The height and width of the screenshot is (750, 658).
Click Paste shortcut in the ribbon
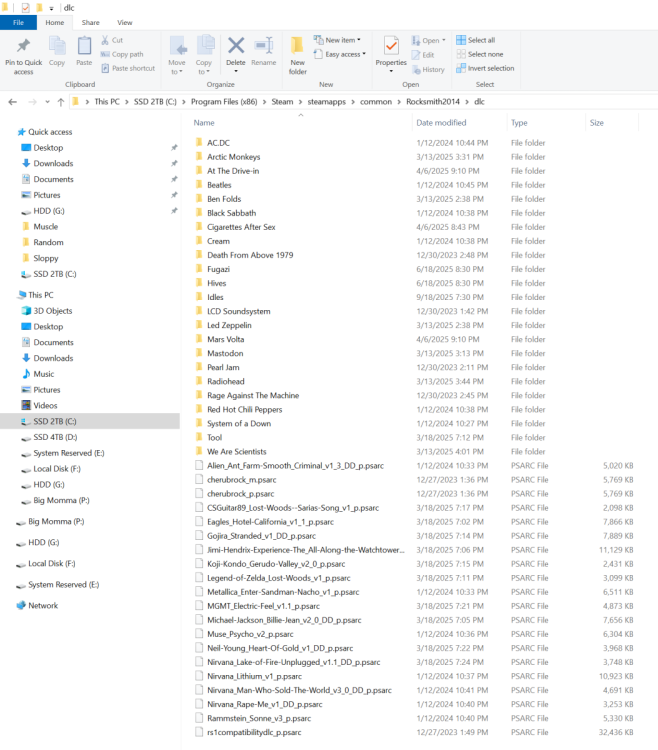[128, 68]
